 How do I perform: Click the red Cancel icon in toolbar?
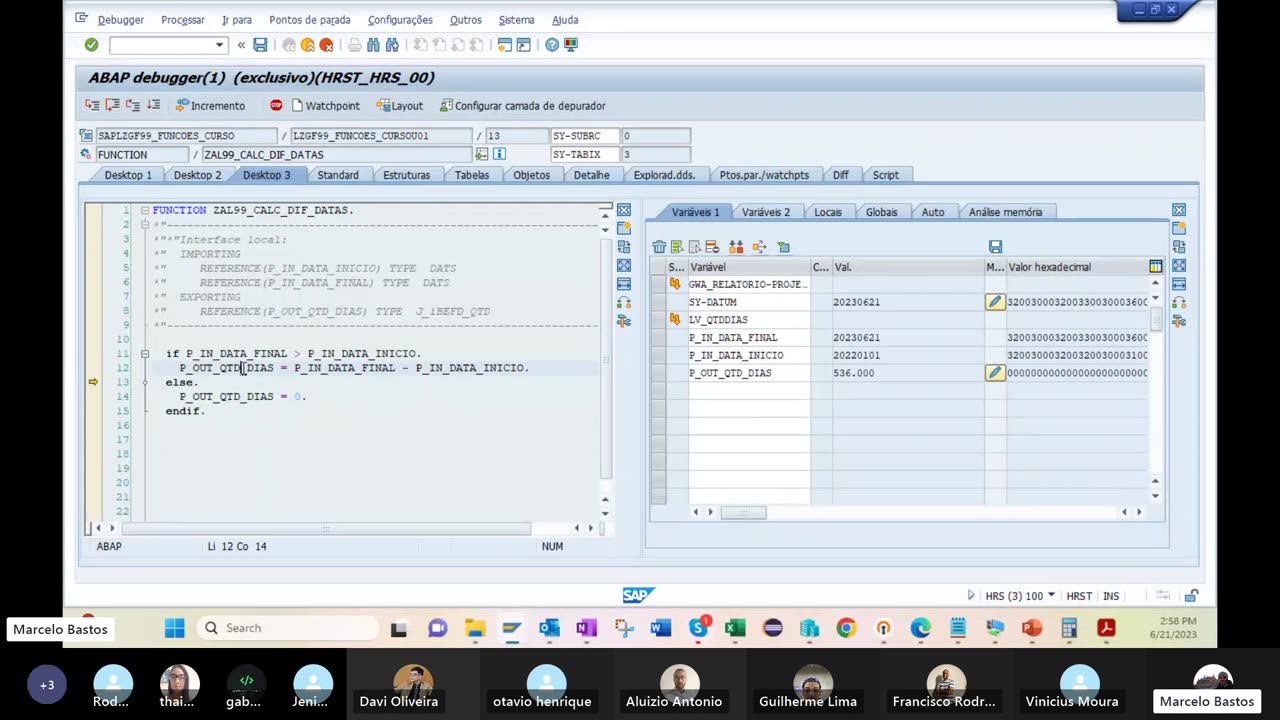pyautogui.click(x=326, y=45)
